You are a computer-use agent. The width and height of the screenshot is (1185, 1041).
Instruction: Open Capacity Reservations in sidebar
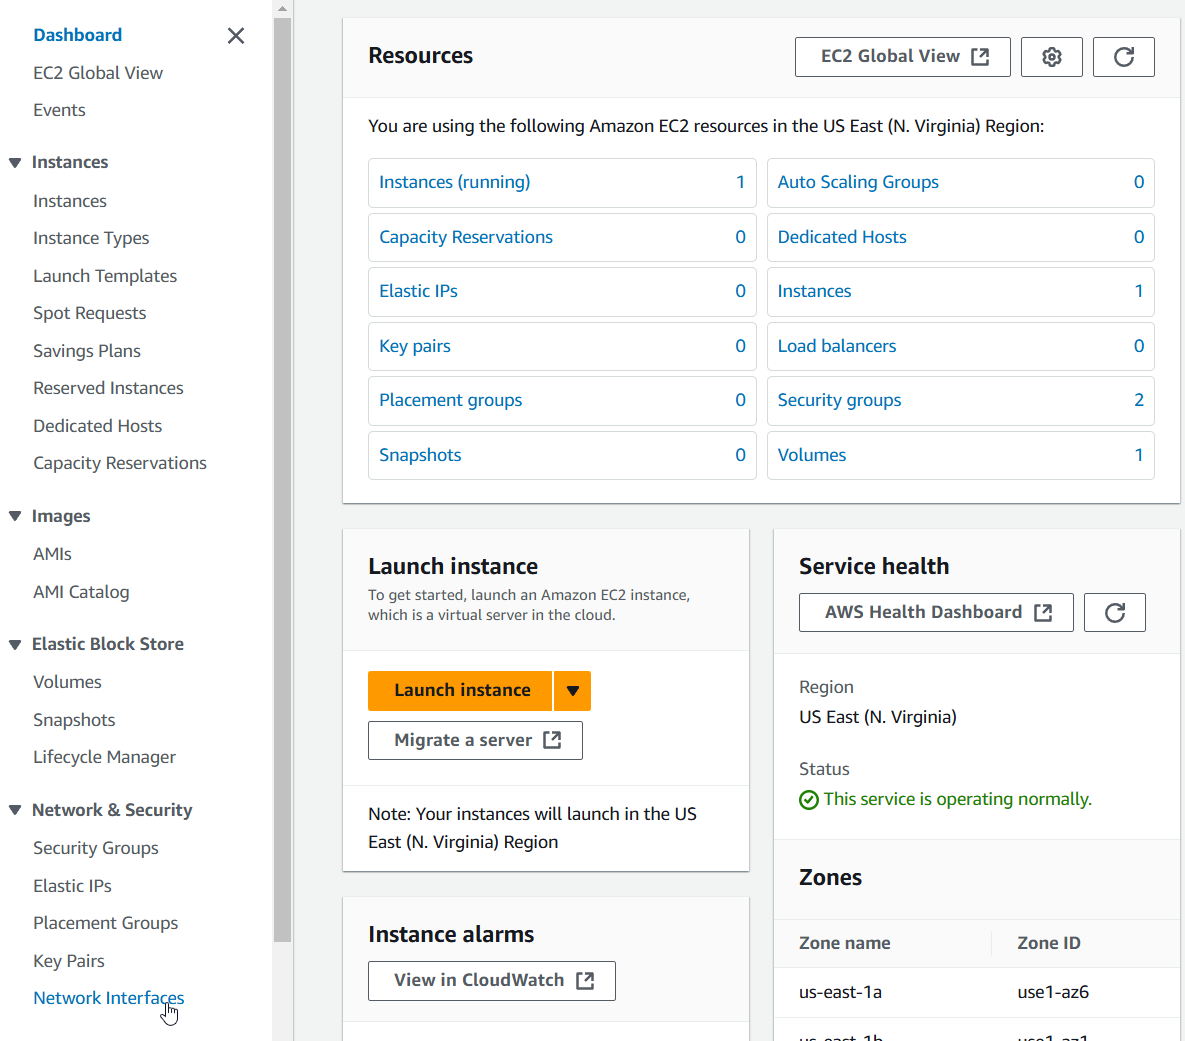click(x=119, y=463)
